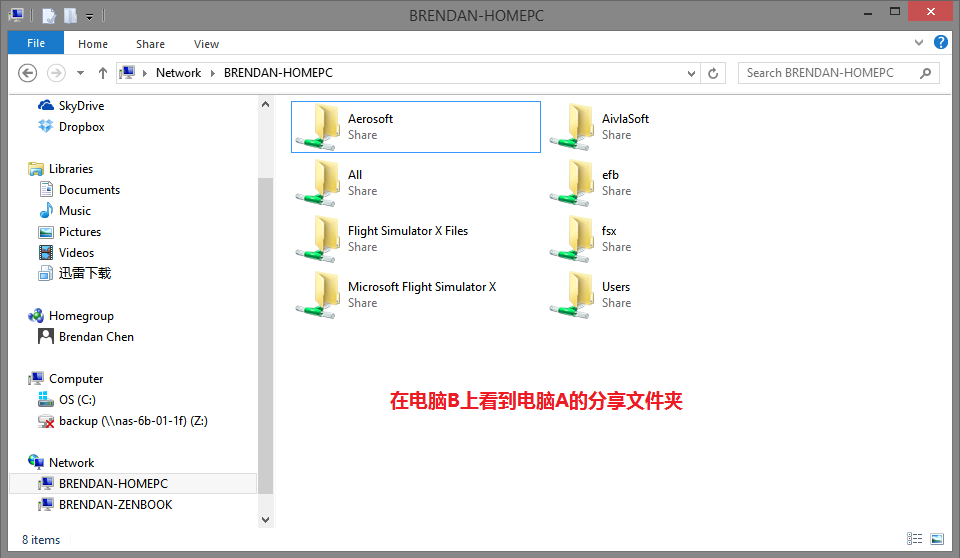Customize Quick Access Toolbar dropdown
960x558 pixels.
click(89, 17)
